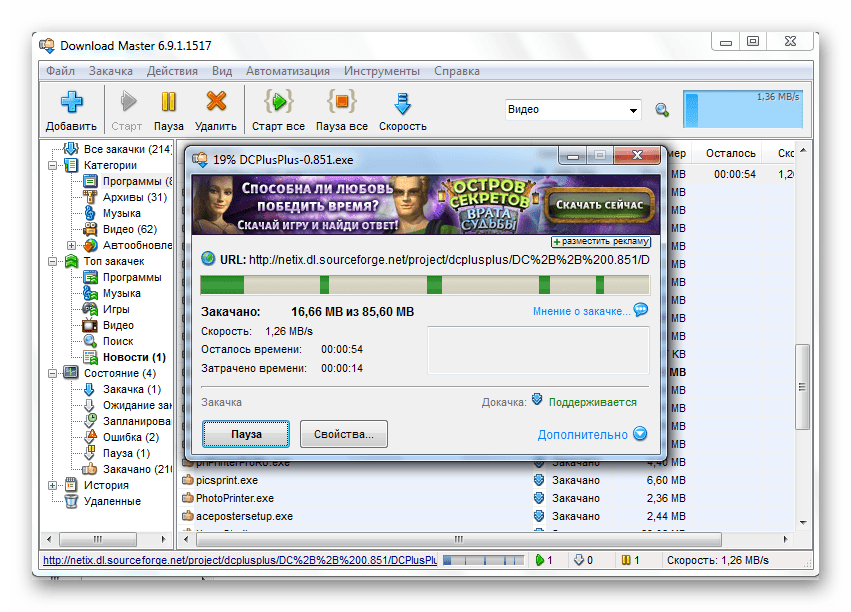Click the sourceforge URL link in status bar
Screen dimensions: 851x612
[x=240, y=560]
